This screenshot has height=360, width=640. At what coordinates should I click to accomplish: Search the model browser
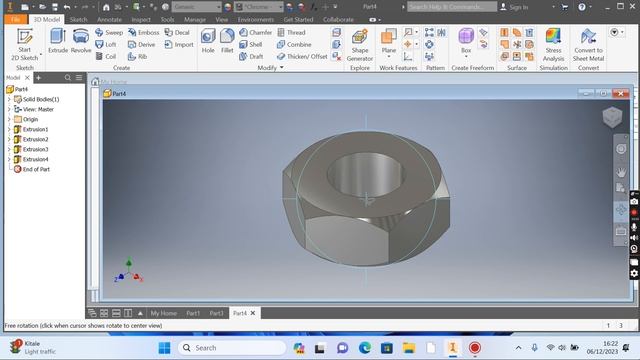[68, 78]
